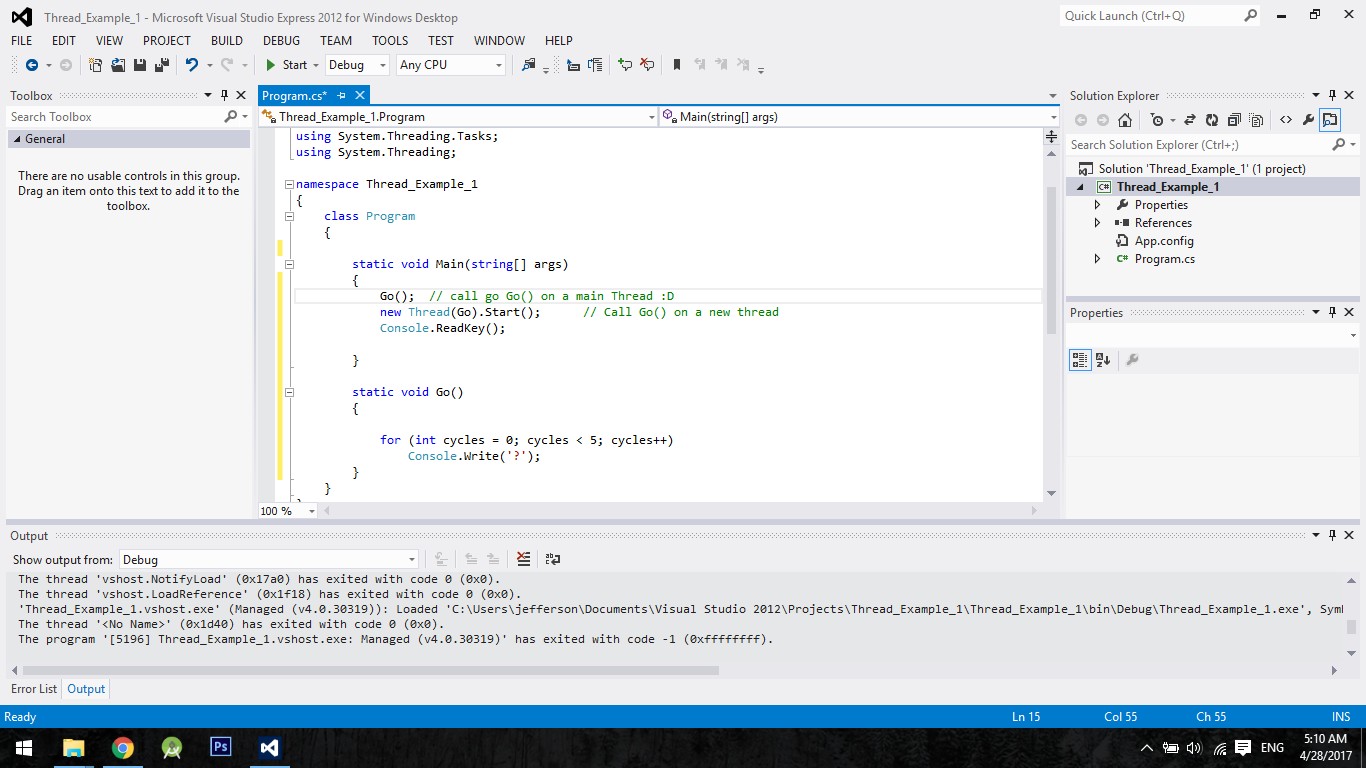Click the Open File toolbar icon
Viewport: 1366px width, 768px height.
(118, 65)
